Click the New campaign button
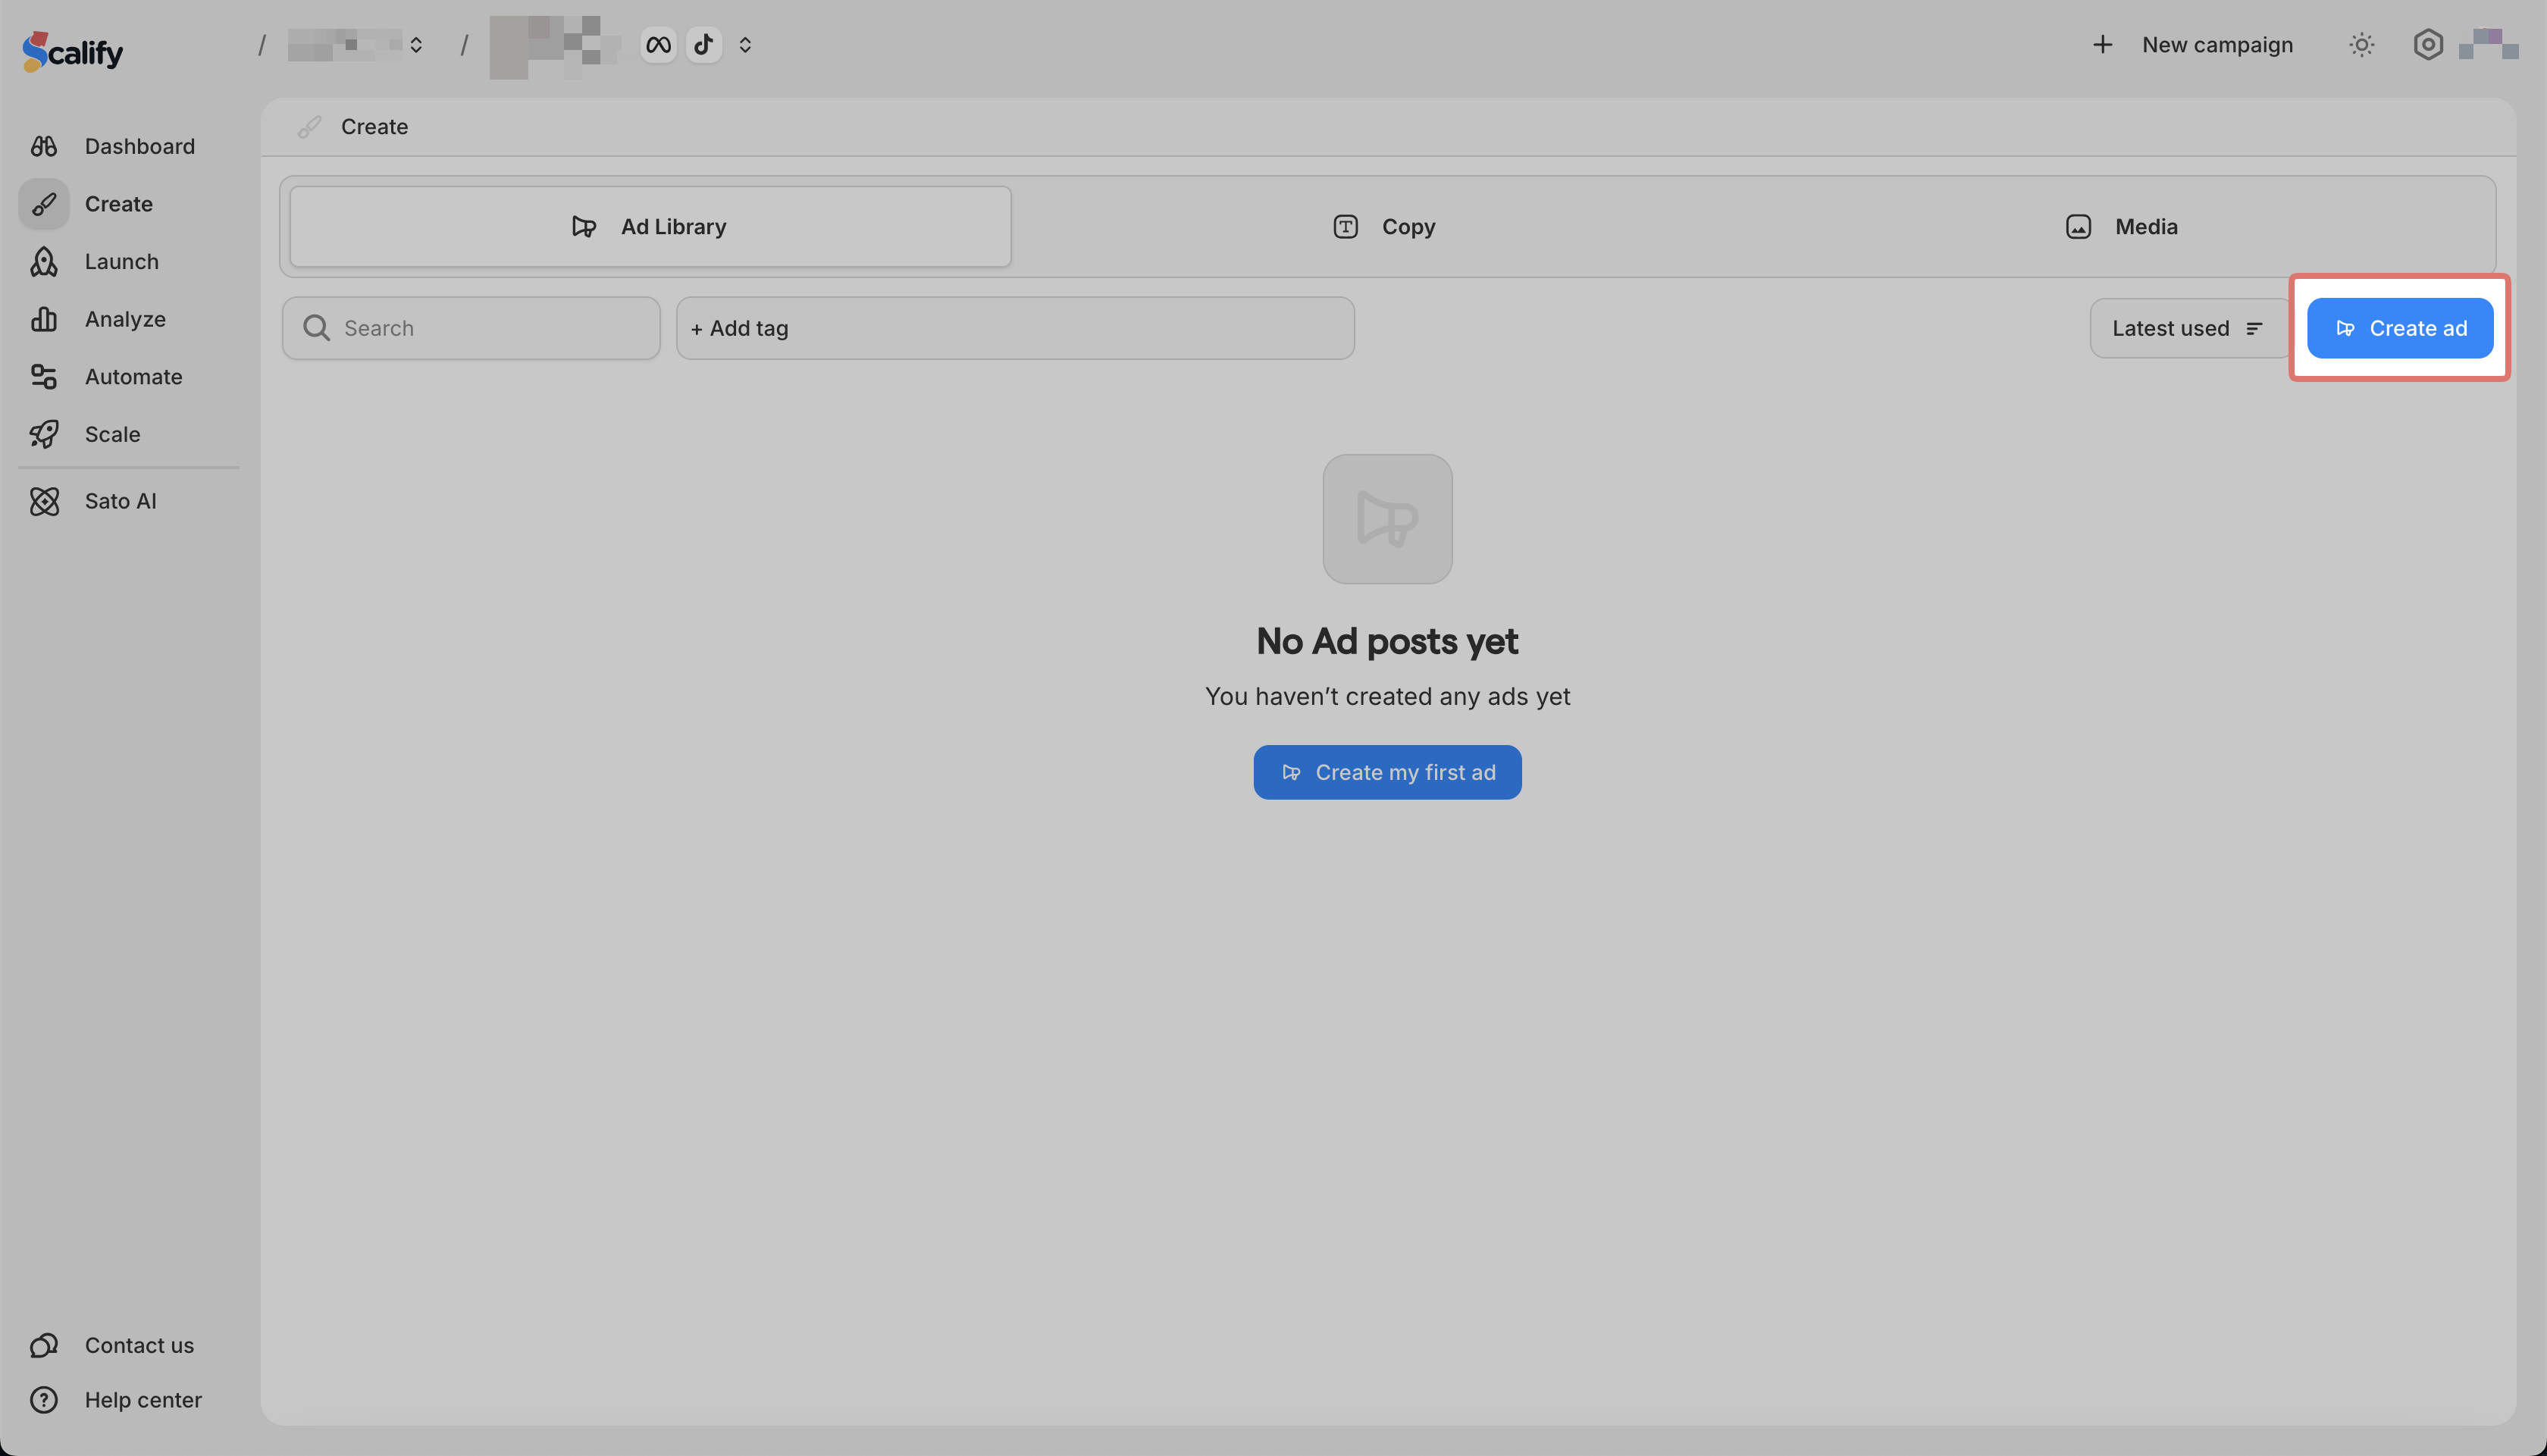Image resolution: width=2547 pixels, height=1456 pixels. tap(2193, 45)
